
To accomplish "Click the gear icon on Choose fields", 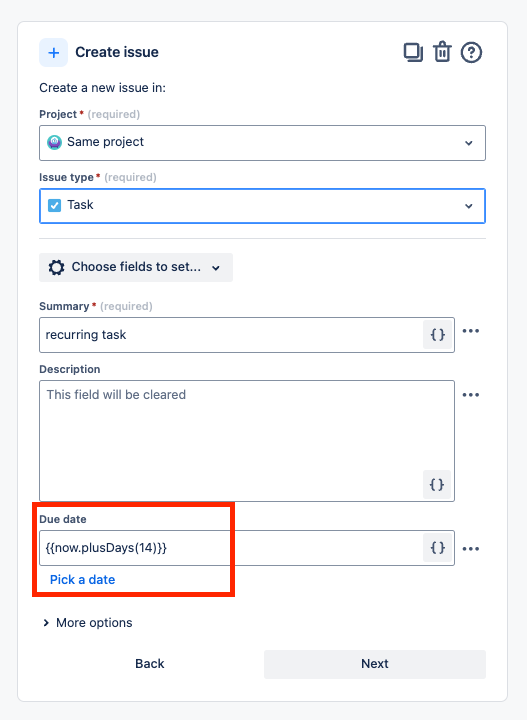I will click(56, 267).
